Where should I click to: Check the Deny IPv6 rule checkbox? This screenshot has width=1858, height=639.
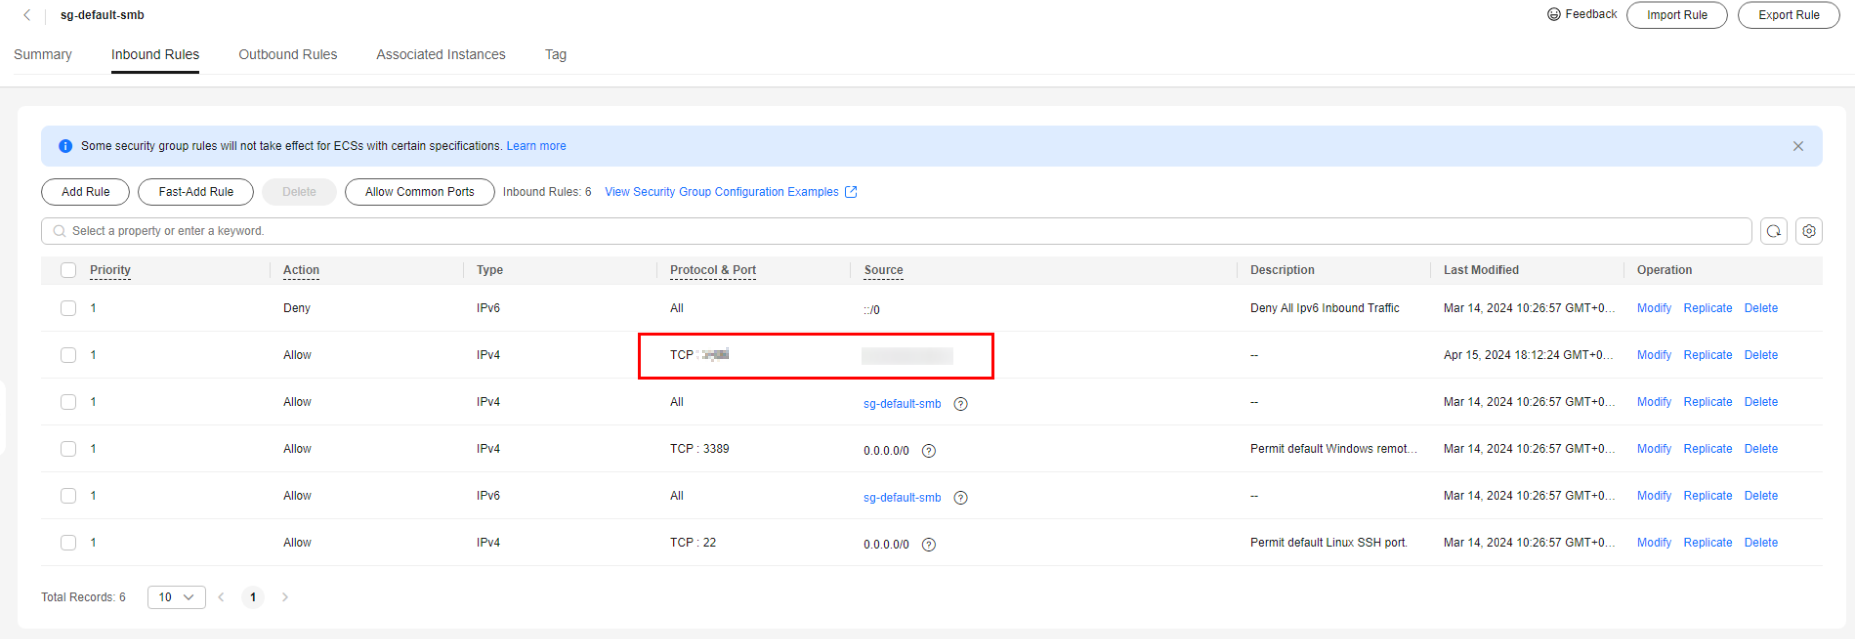click(68, 308)
